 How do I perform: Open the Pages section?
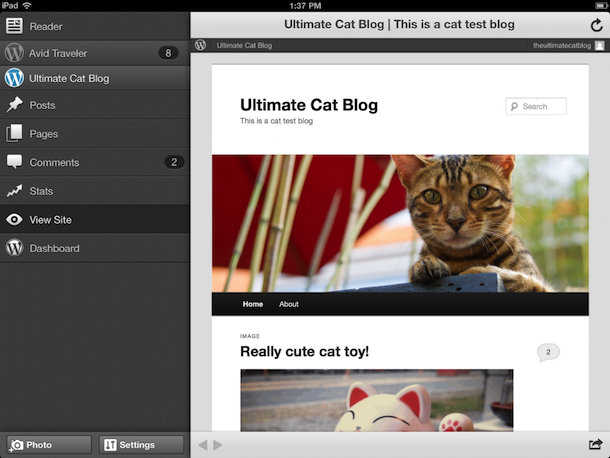coord(95,134)
